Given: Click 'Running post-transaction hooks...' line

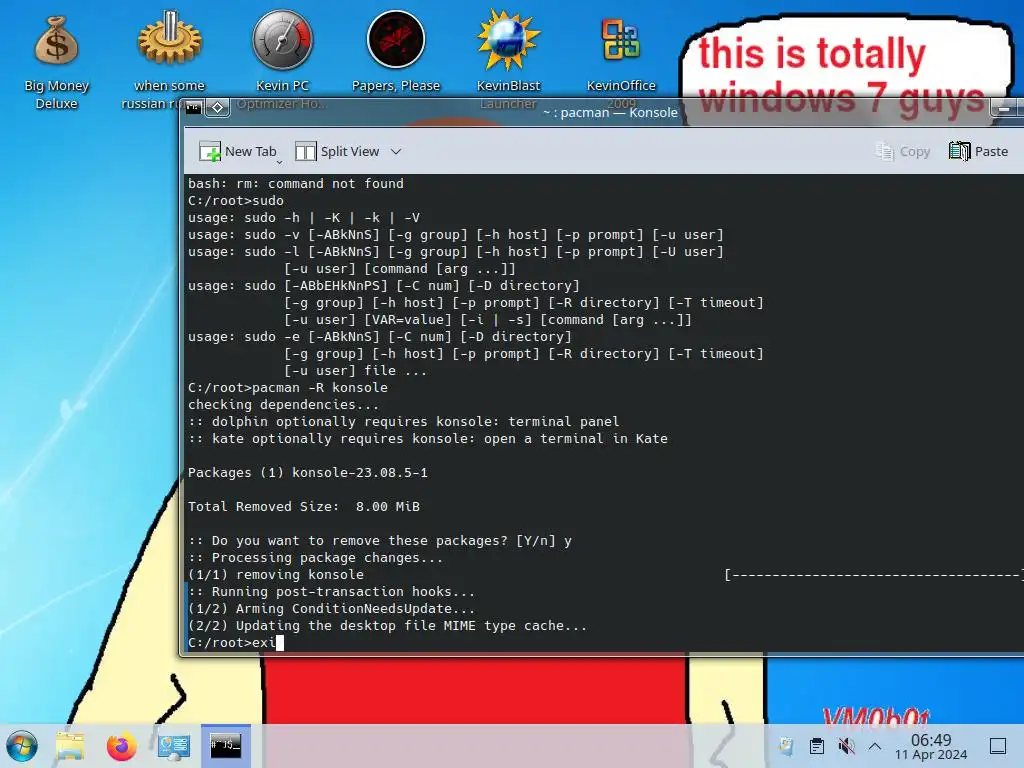Looking at the screenshot, I should (331, 592).
